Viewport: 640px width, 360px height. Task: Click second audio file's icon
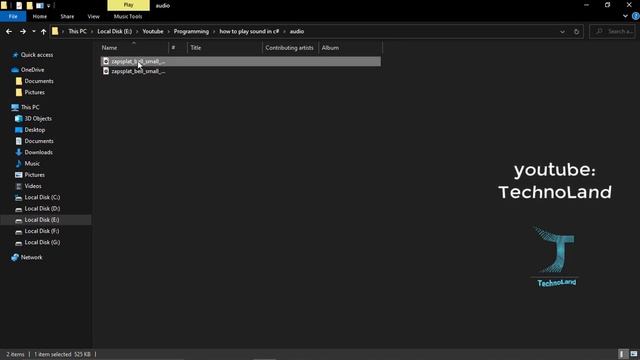click(x=106, y=71)
